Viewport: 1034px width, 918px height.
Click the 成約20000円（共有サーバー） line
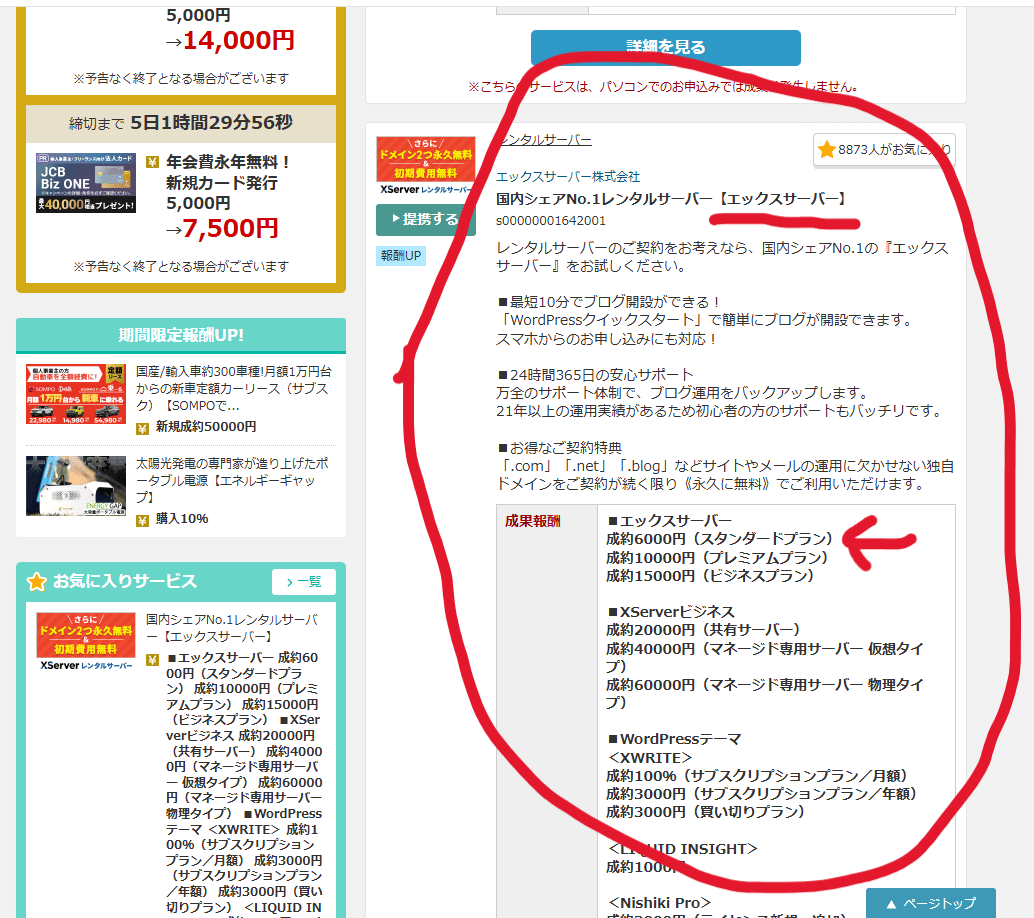coord(703,630)
